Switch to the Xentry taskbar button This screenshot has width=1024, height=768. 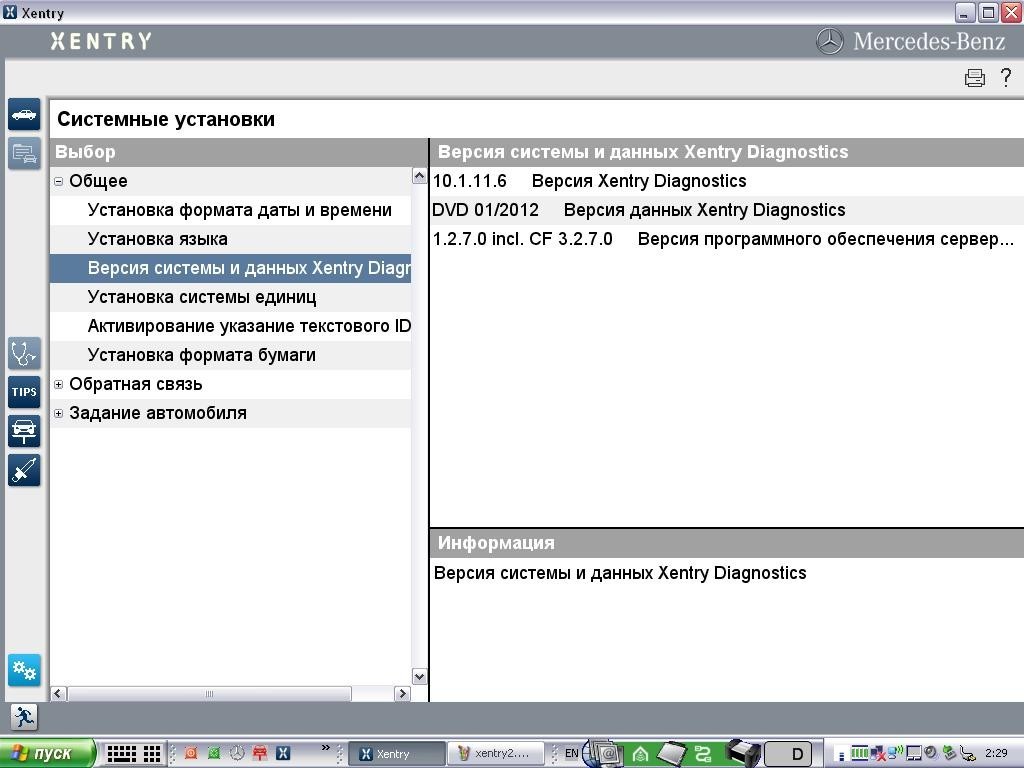click(396, 754)
